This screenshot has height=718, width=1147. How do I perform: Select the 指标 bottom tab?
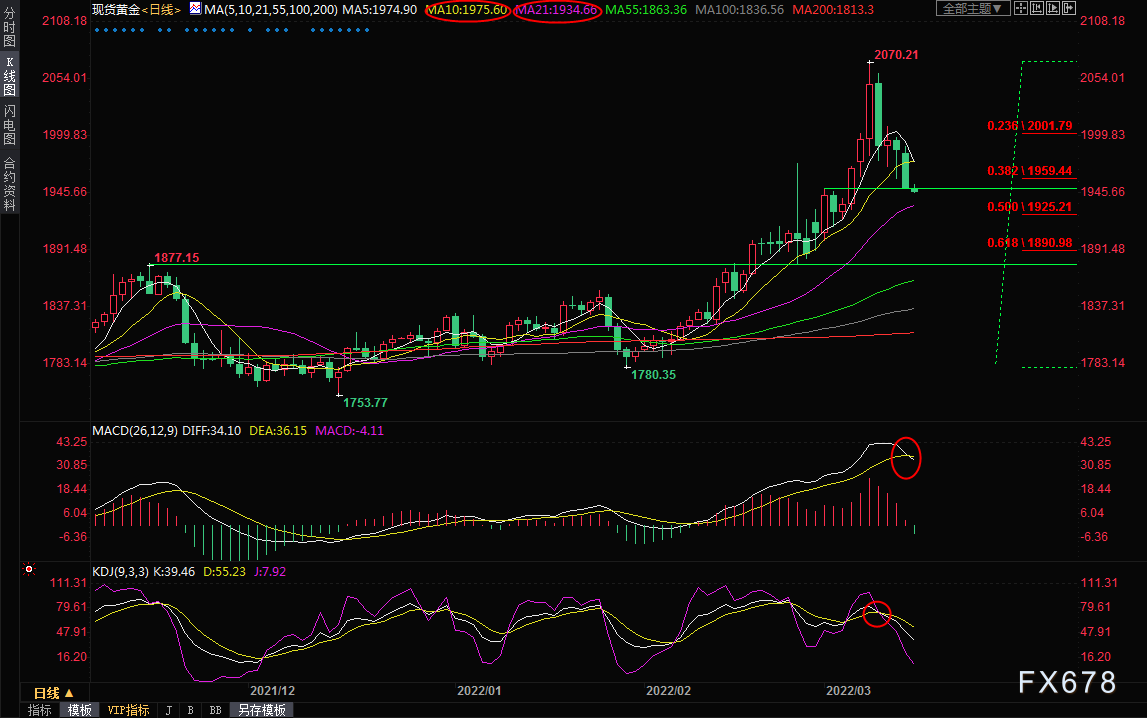pos(40,710)
